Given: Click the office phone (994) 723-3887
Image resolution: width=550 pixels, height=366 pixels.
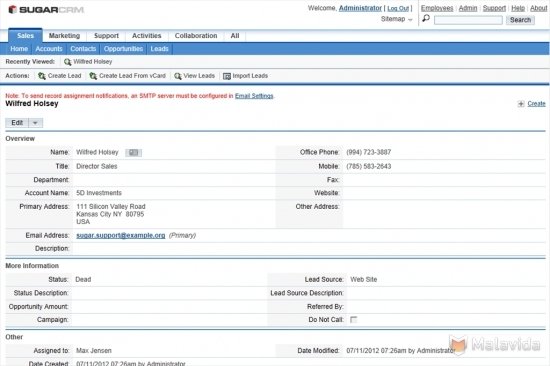Looking at the screenshot, I should [x=369, y=152].
